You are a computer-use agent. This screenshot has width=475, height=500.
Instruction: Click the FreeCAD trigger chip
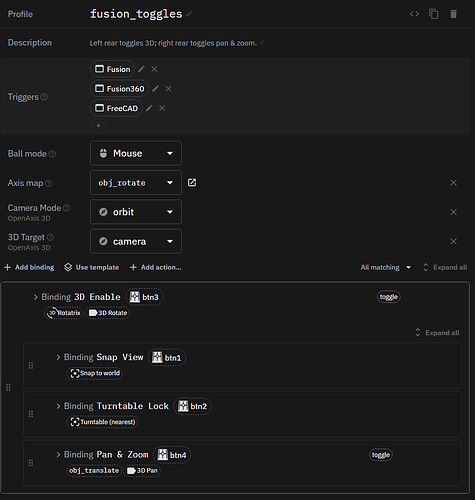click(116, 108)
